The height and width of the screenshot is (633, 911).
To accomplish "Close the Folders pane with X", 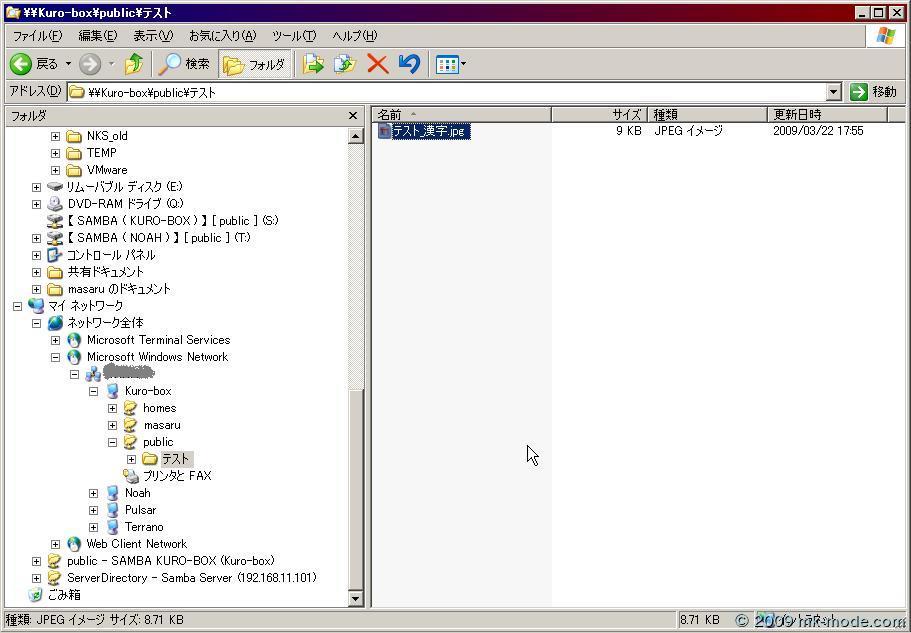I will pyautogui.click(x=352, y=116).
